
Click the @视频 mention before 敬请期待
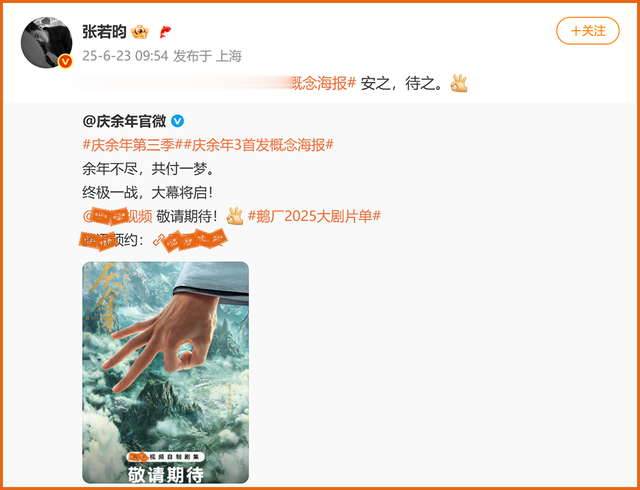[118, 216]
